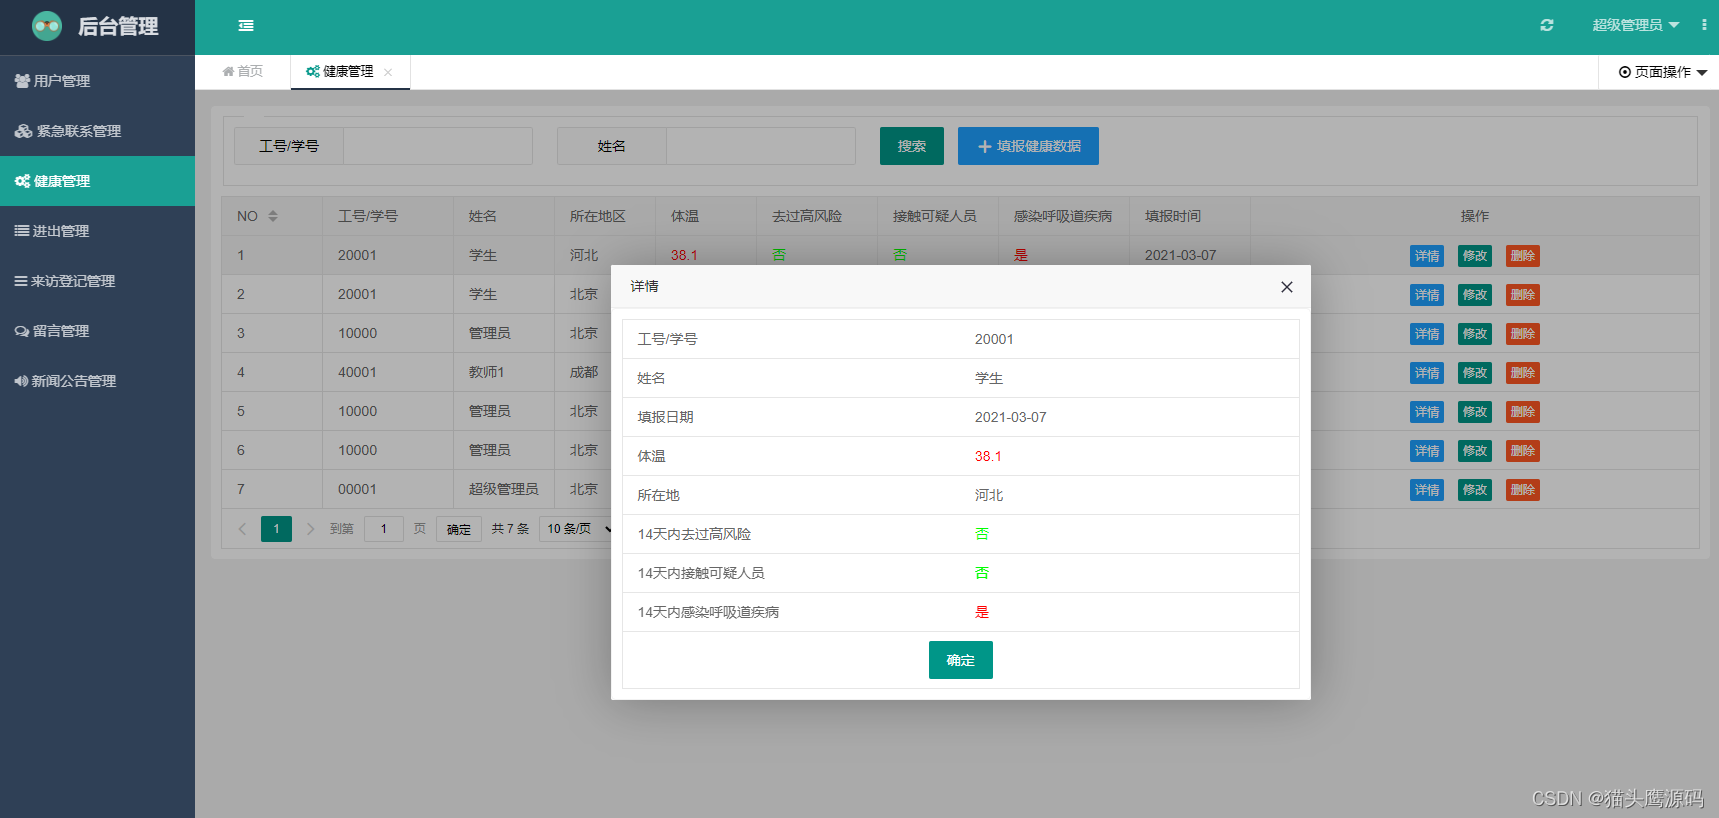
Task: Open 超级管理员 user dropdown
Action: (1635, 25)
